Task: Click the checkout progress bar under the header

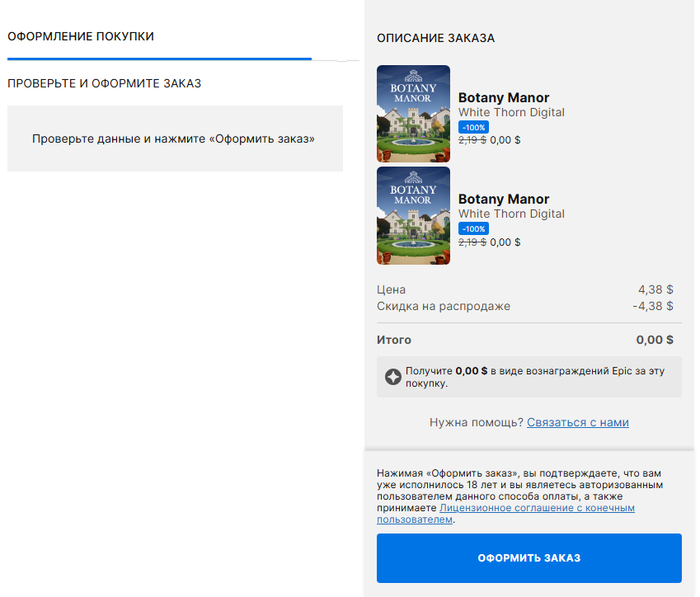Action: 160,59
